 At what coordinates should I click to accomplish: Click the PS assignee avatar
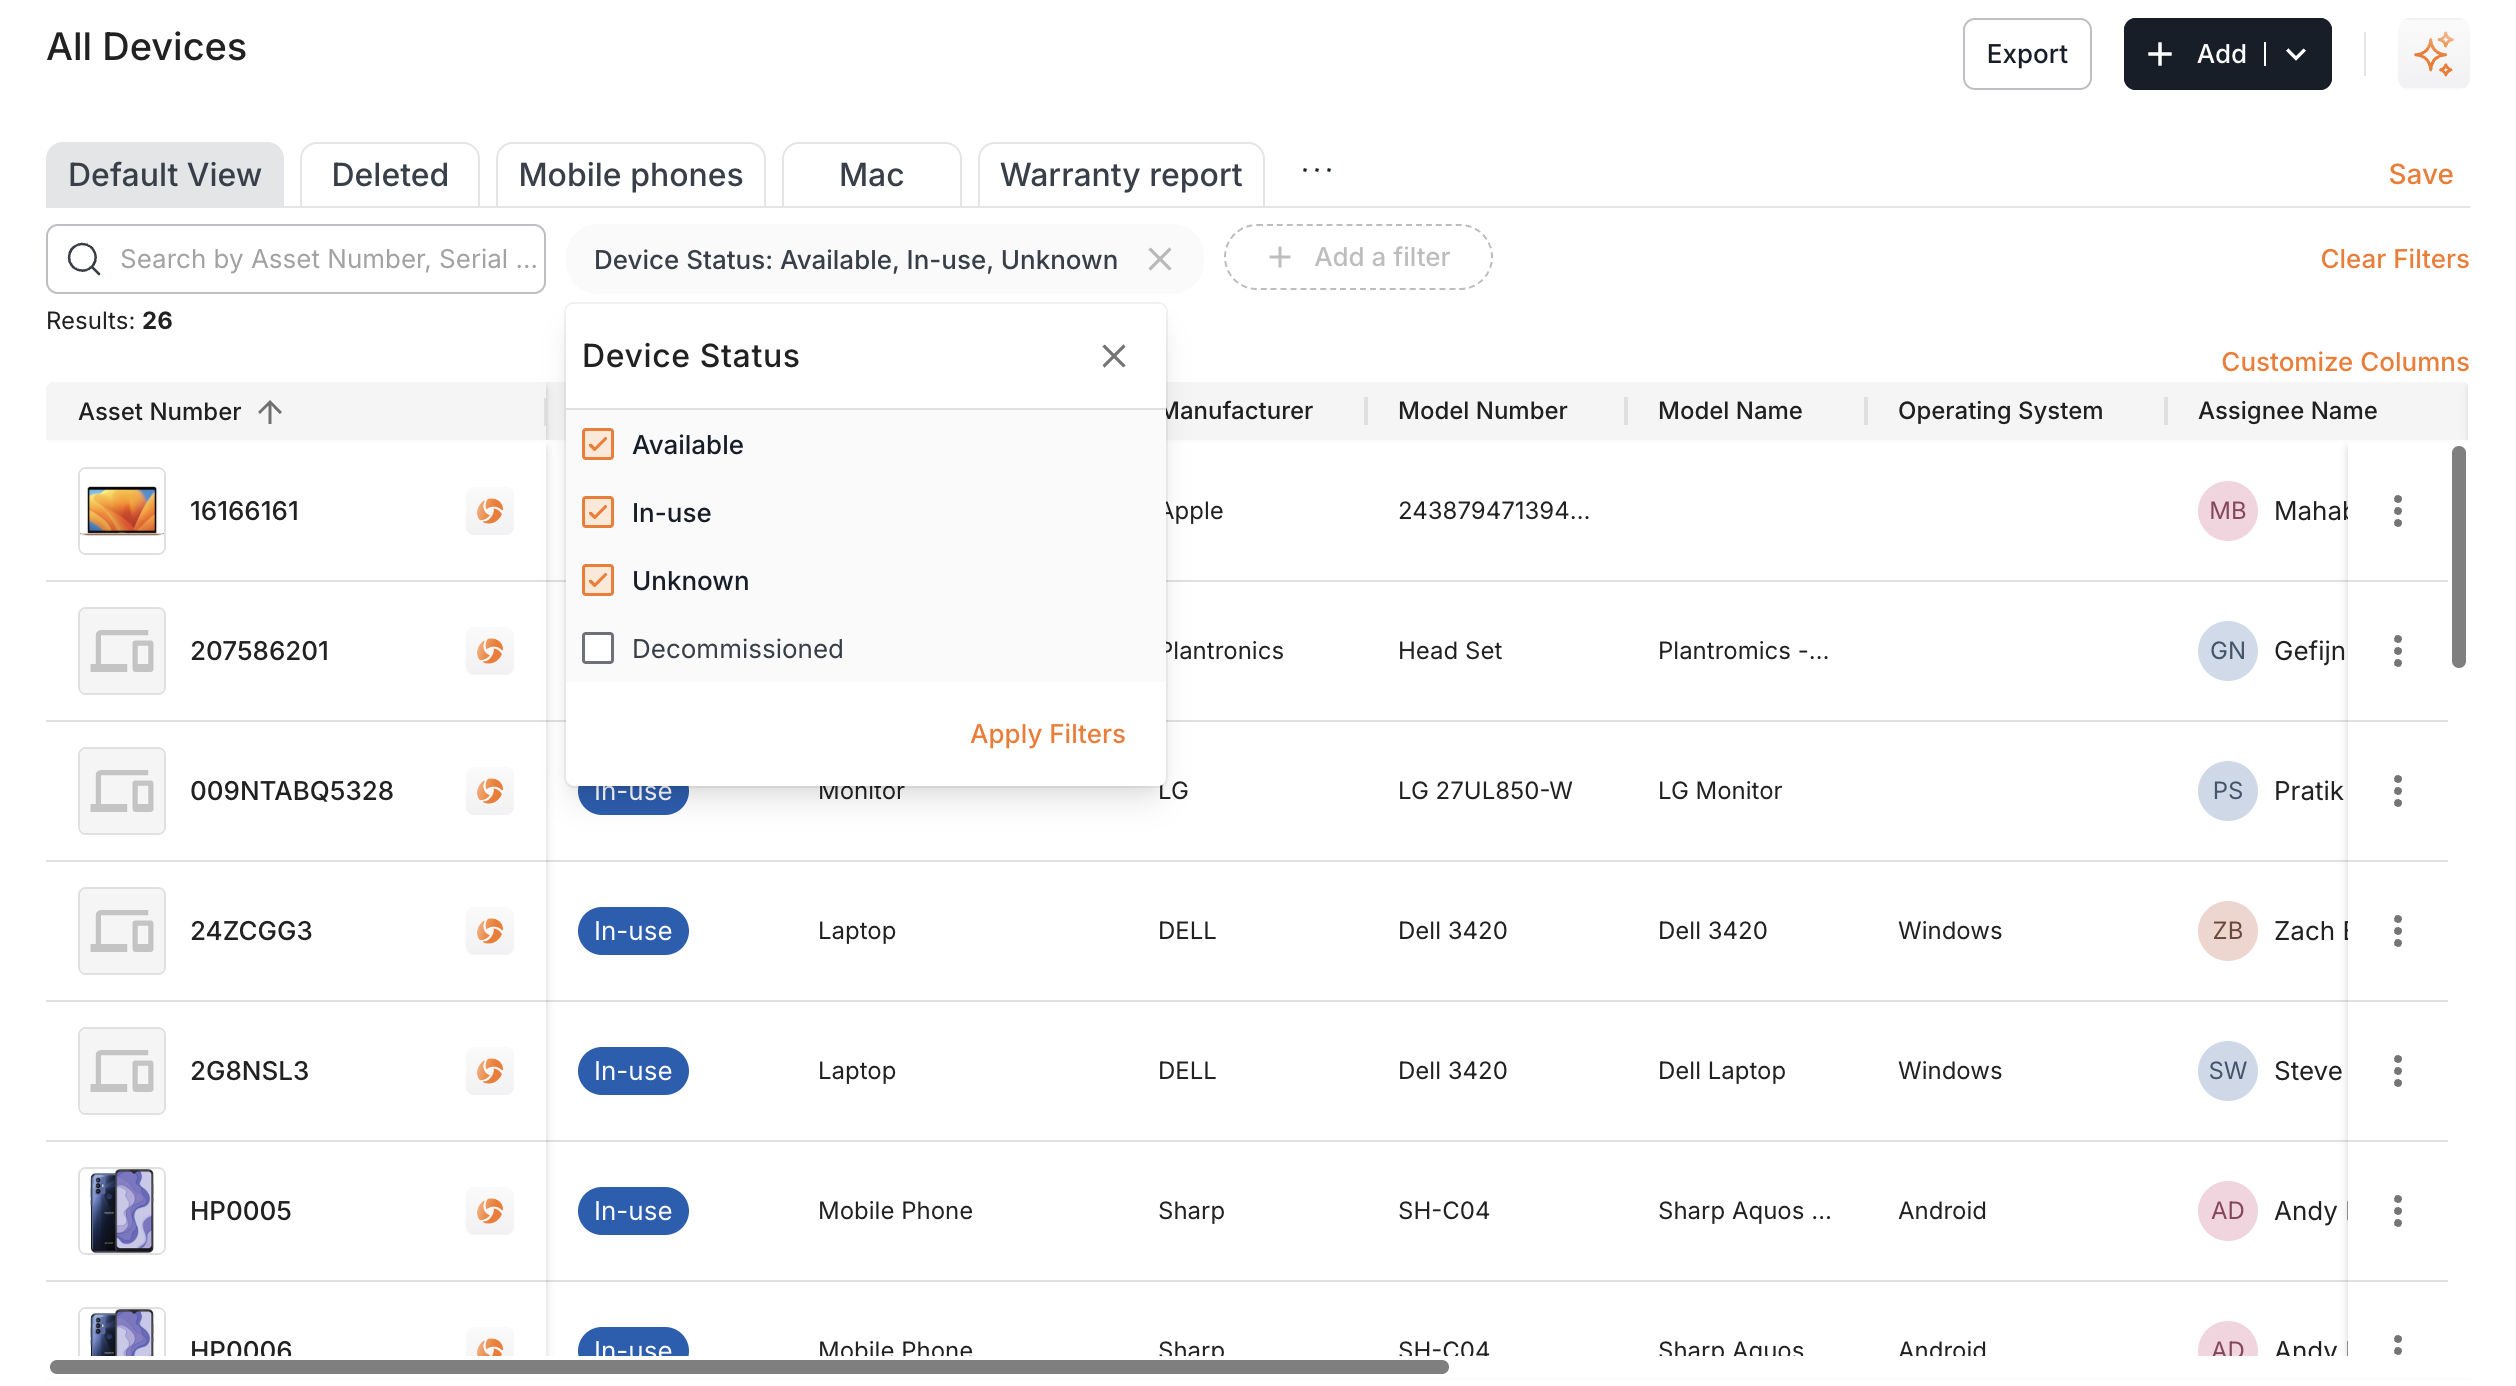(x=2227, y=791)
